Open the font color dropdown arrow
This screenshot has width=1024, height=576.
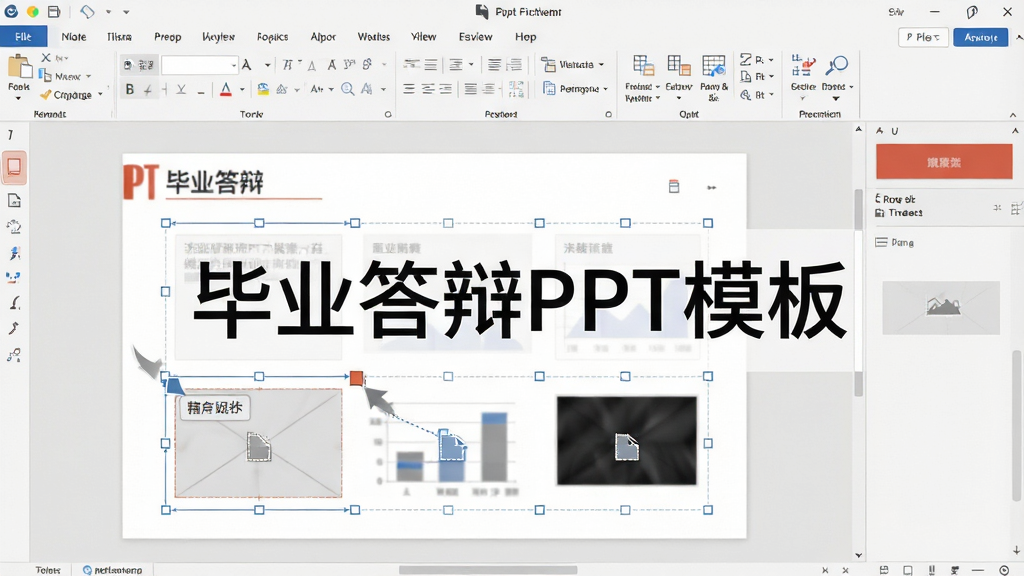click(x=242, y=89)
